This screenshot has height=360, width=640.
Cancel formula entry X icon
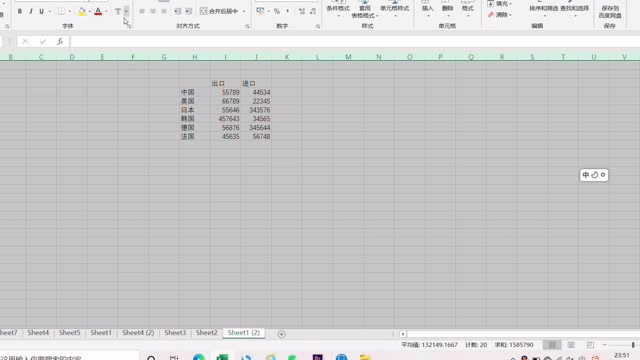point(25,42)
